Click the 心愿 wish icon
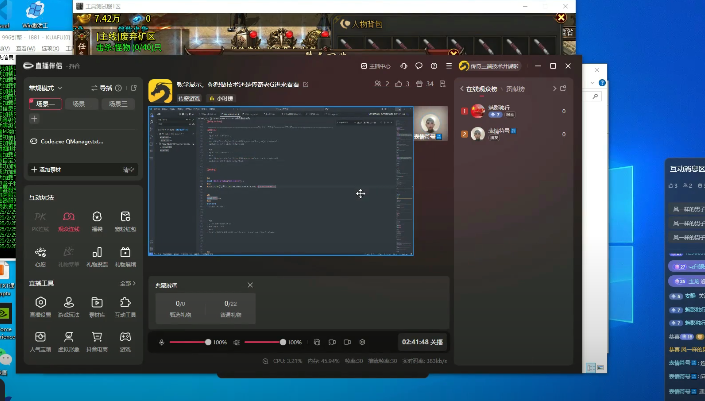 click(40, 254)
